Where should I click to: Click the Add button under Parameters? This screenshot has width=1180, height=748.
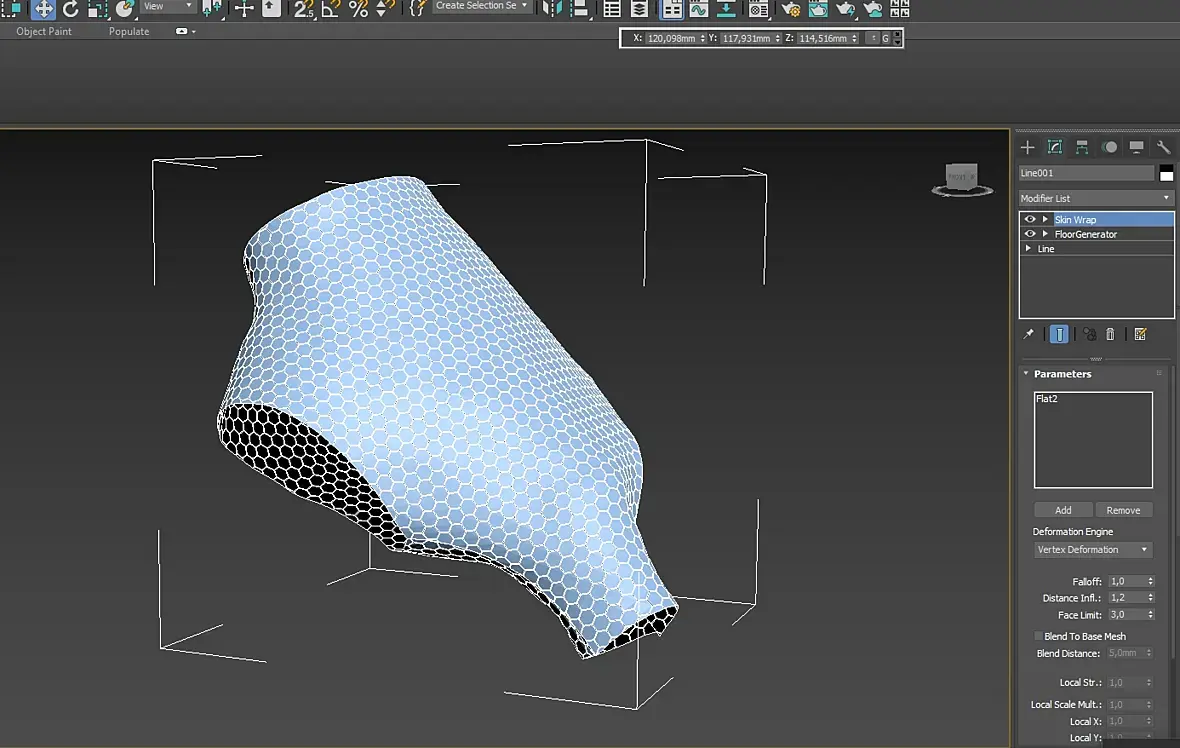(1063, 510)
